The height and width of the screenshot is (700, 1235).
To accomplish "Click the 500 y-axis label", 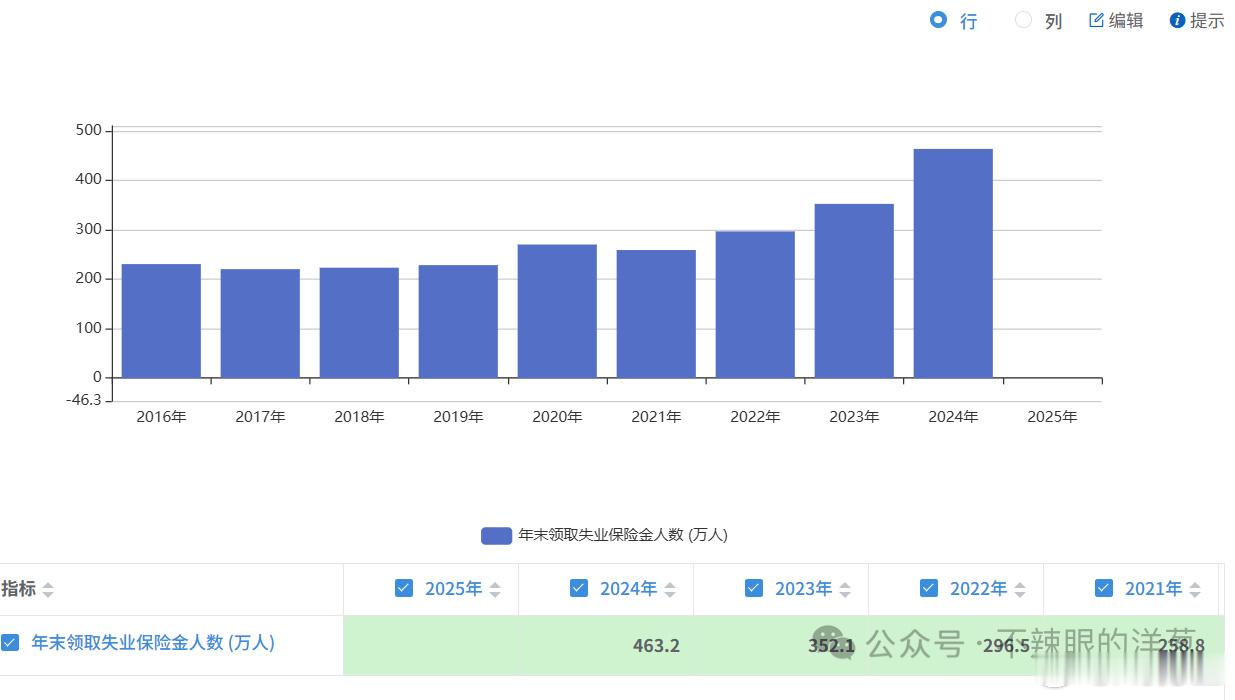I will coord(88,130).
